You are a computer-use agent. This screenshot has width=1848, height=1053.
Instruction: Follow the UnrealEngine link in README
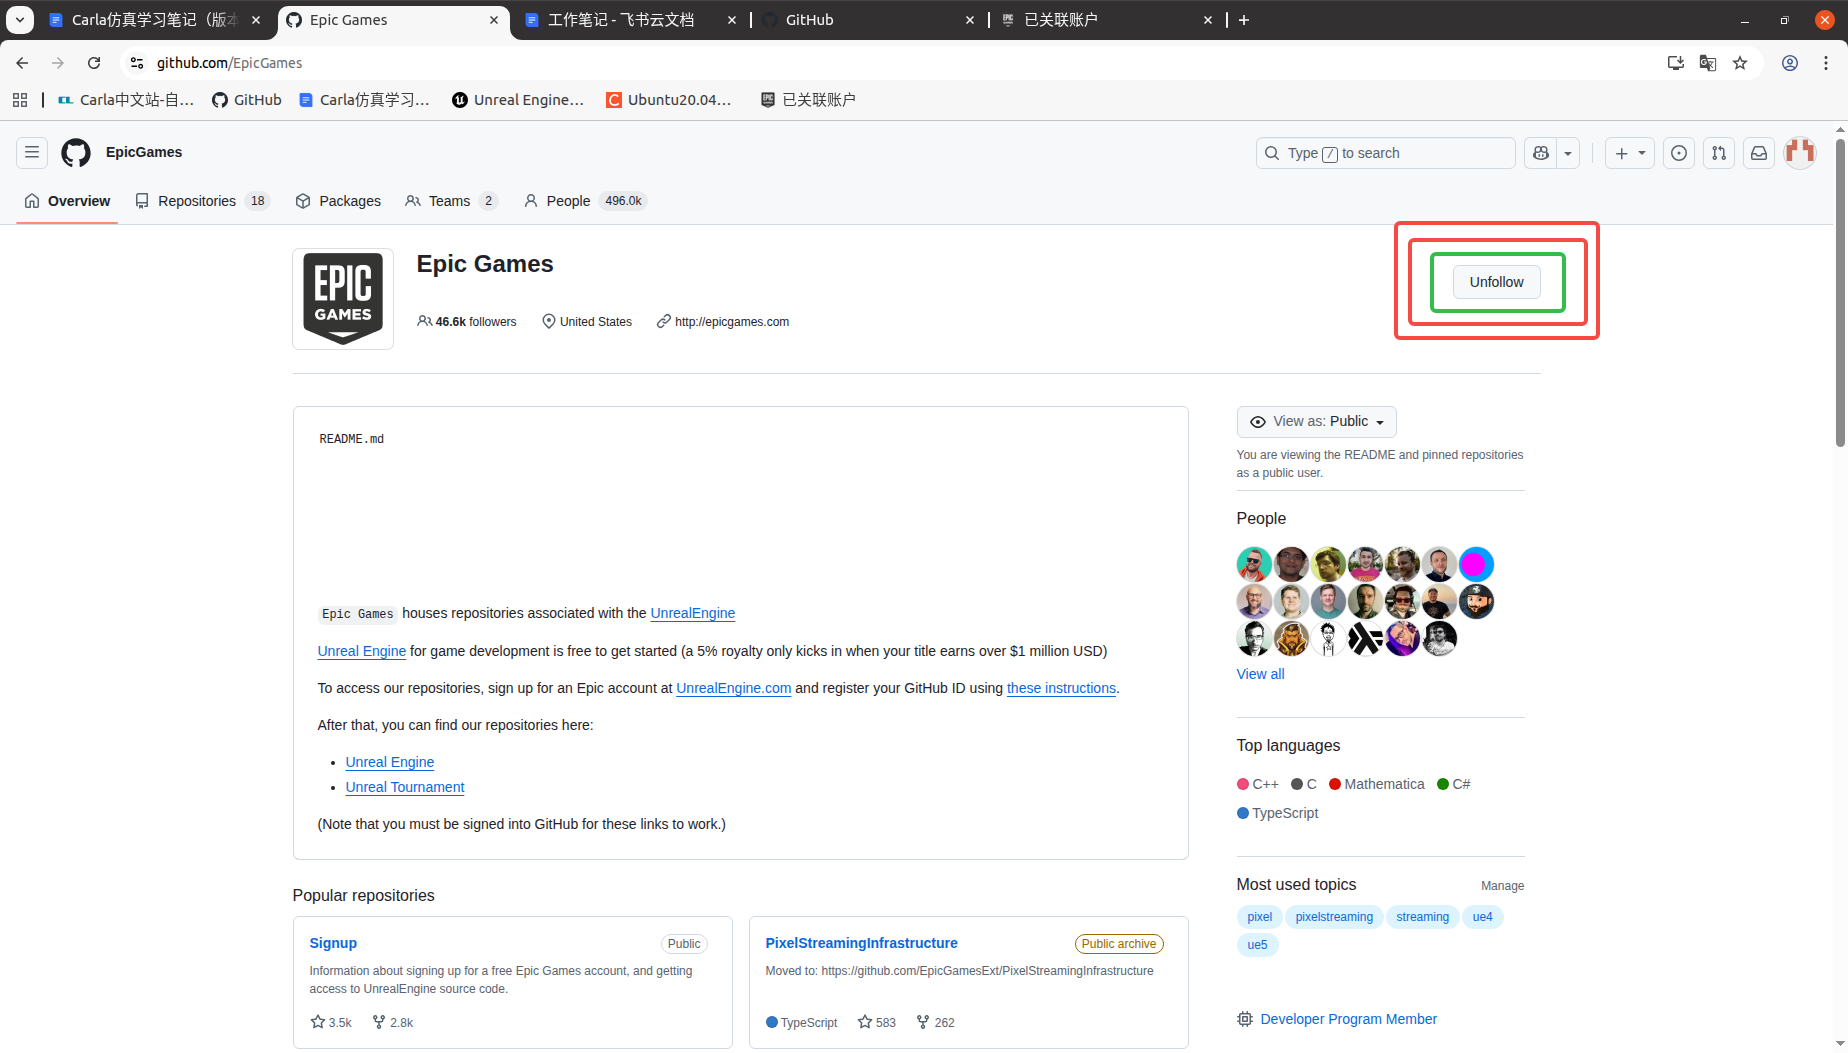coord(693,613)
